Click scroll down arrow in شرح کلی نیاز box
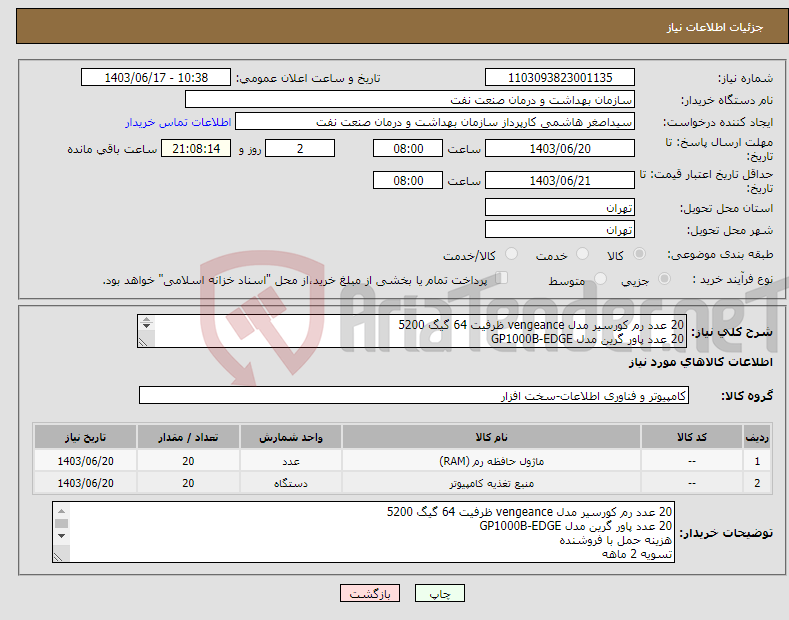The image size is (789, 620). [x=146, y=326]
